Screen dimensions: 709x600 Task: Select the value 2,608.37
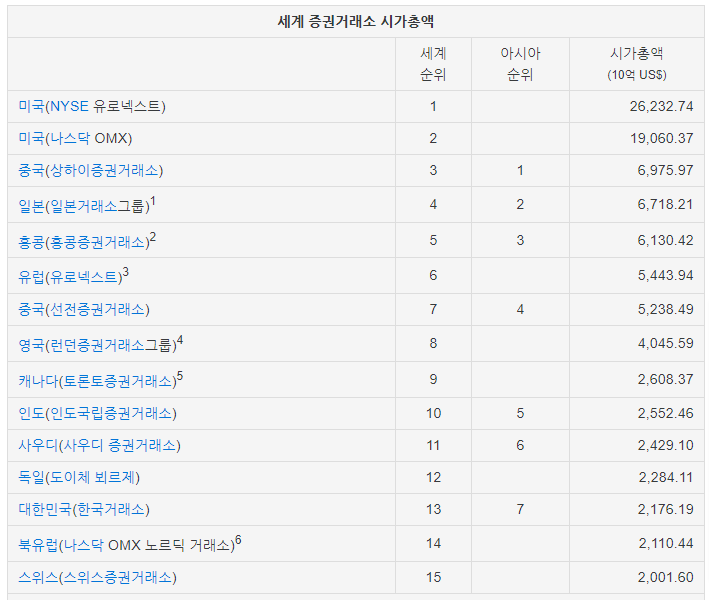tap(665, 379)
